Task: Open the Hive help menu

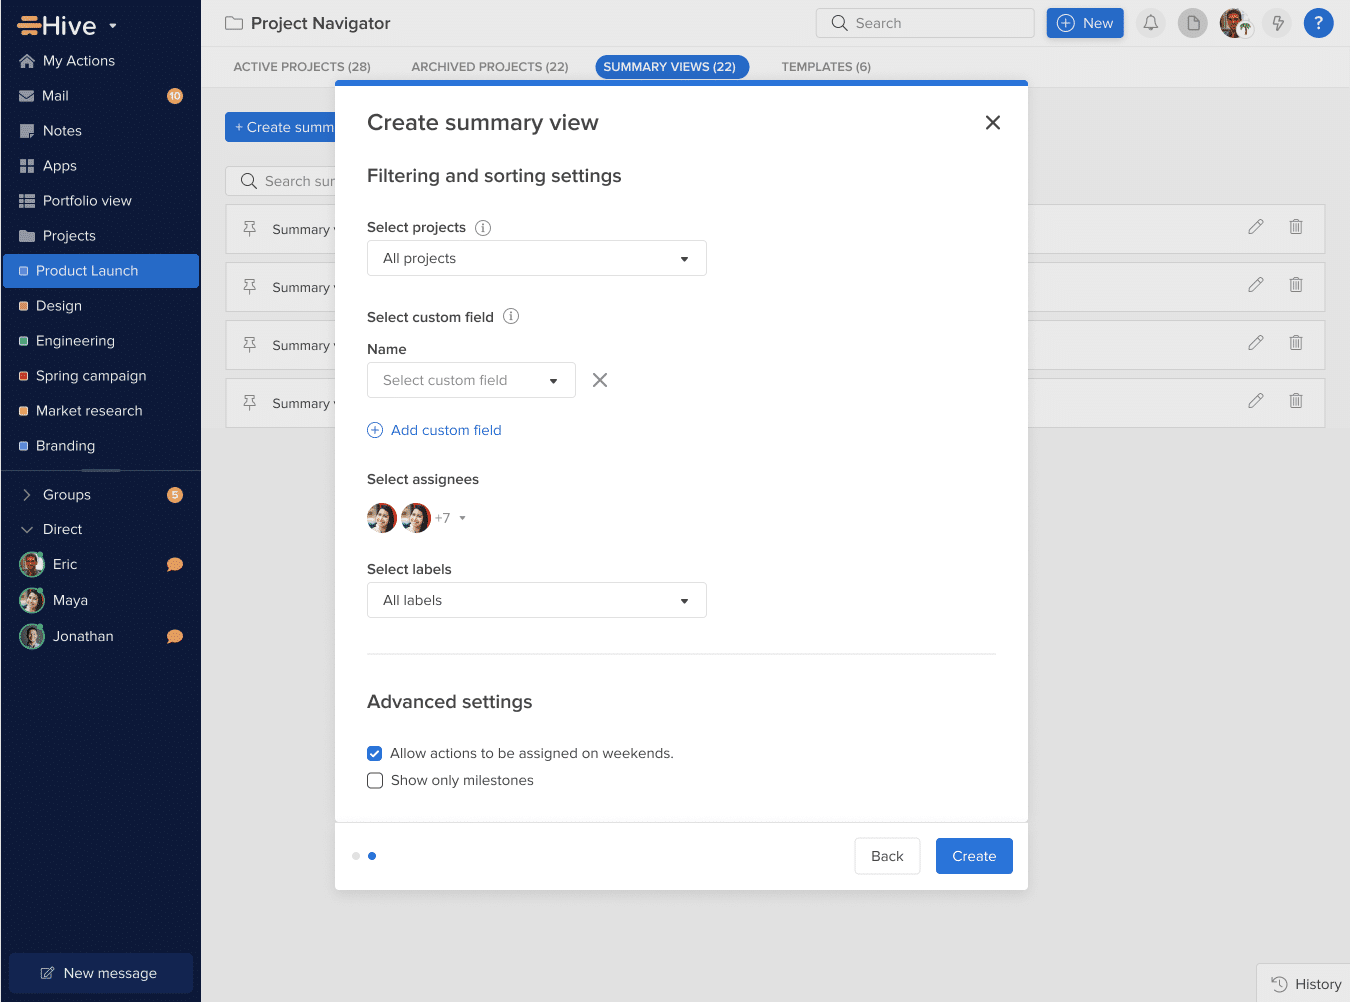Action: point(1318,22)
